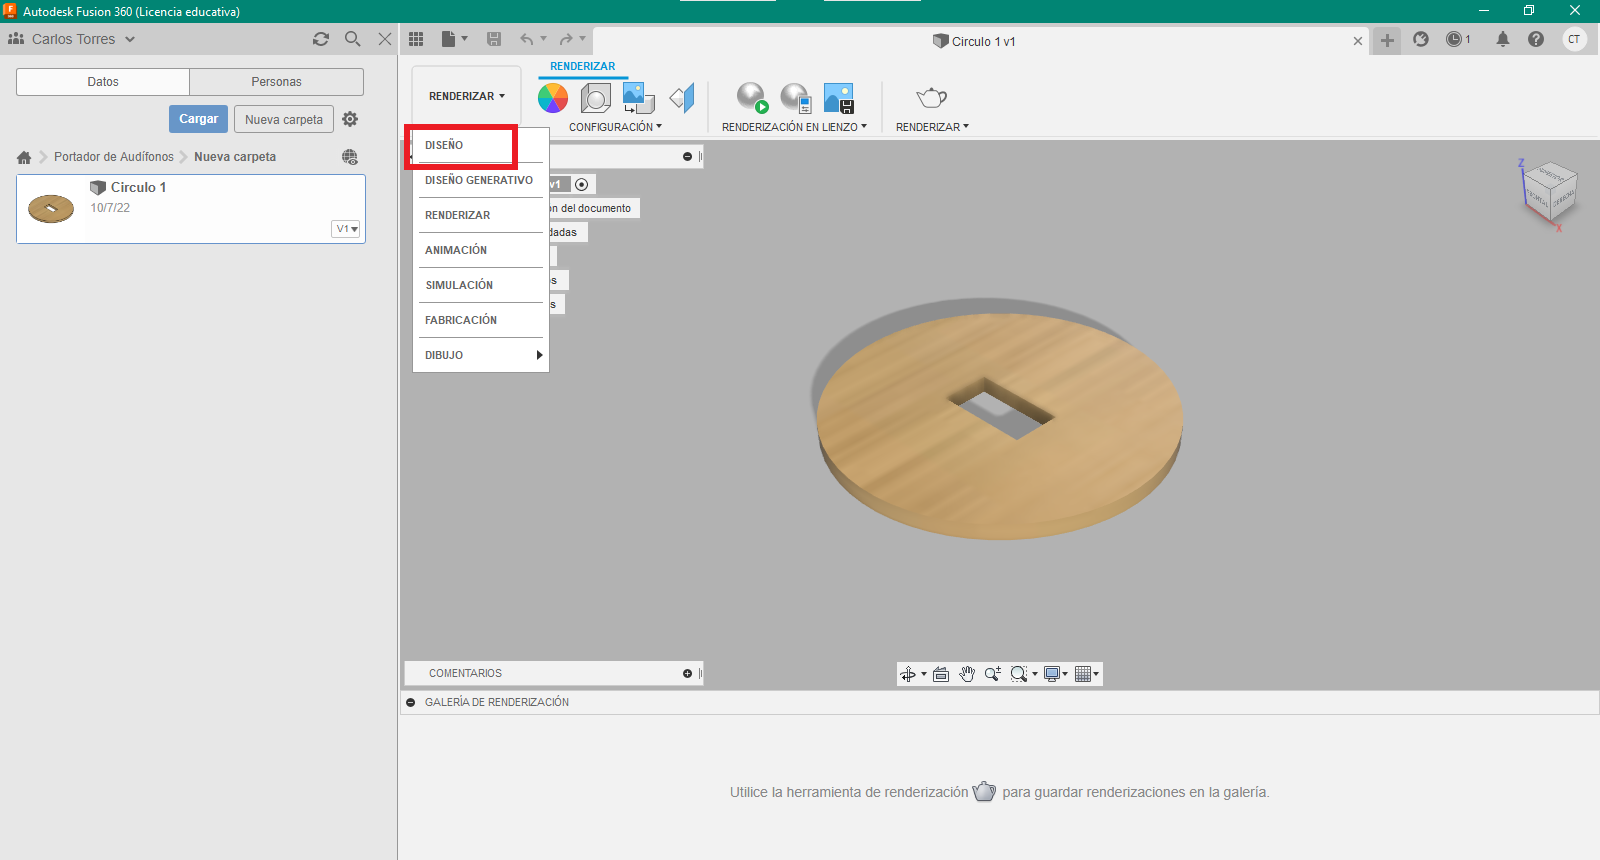This screenshot has width=1600, height=860.
Task: Click the Save disk icon
Action: [x=494, y=39]
